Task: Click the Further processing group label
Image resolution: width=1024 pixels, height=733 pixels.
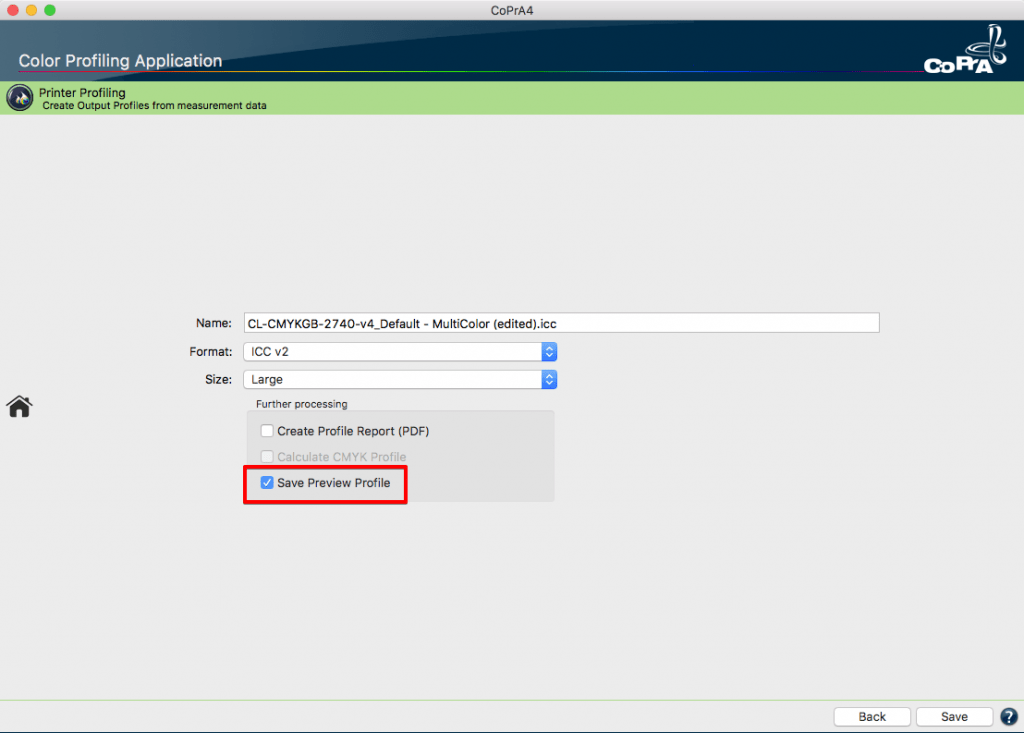Action: 302,404
